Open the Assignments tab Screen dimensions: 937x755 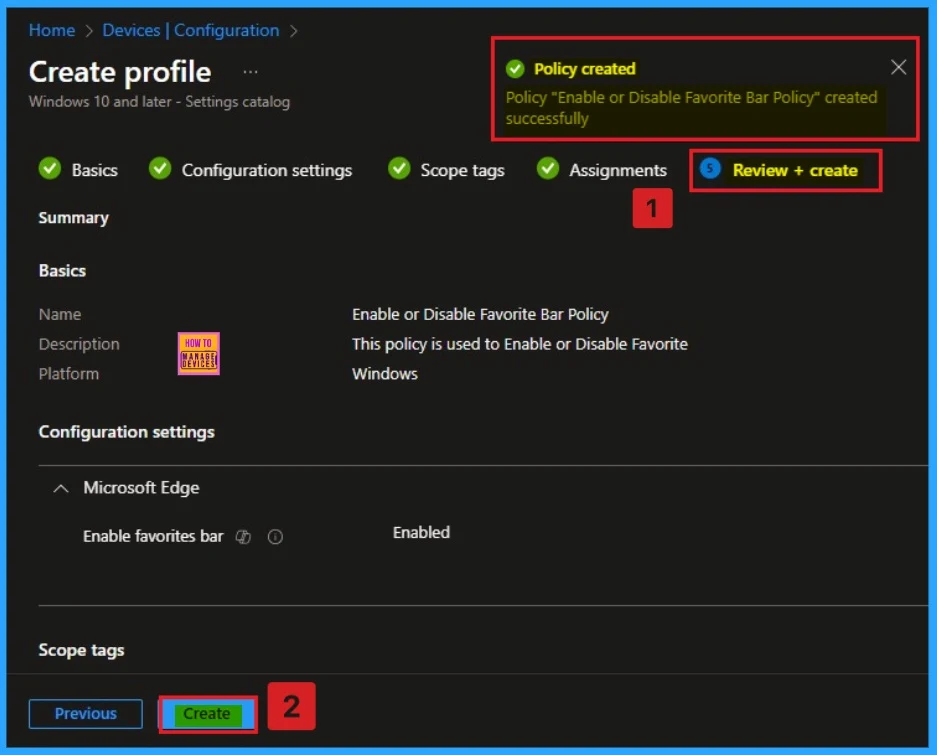pos(617,171)
